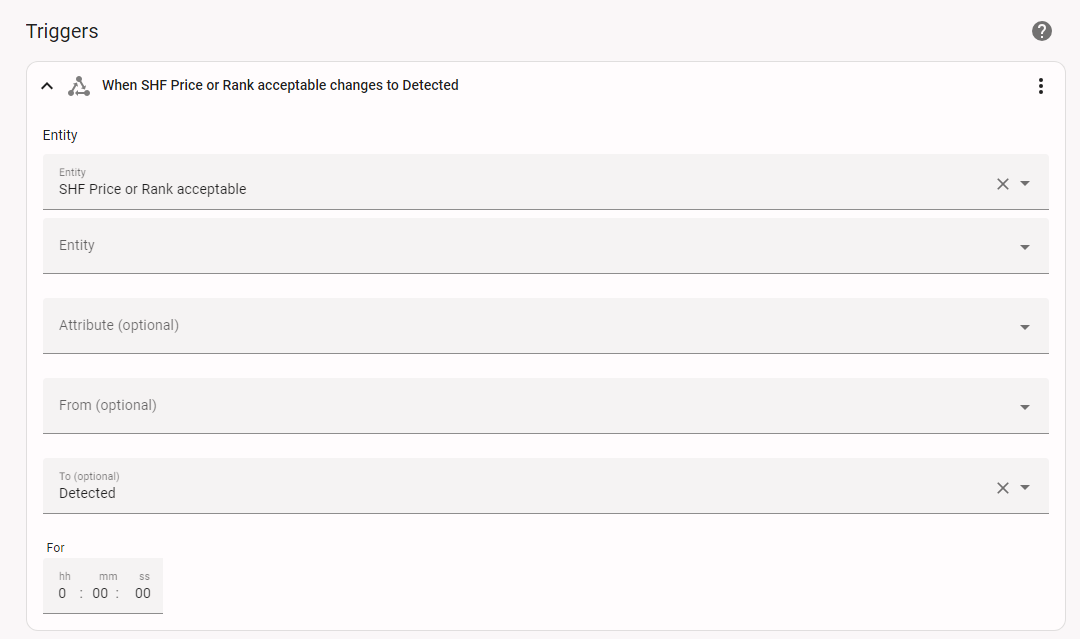Click inside the empty Entity field
This screenshot has width=1080, height=639.
click(500, 246)
